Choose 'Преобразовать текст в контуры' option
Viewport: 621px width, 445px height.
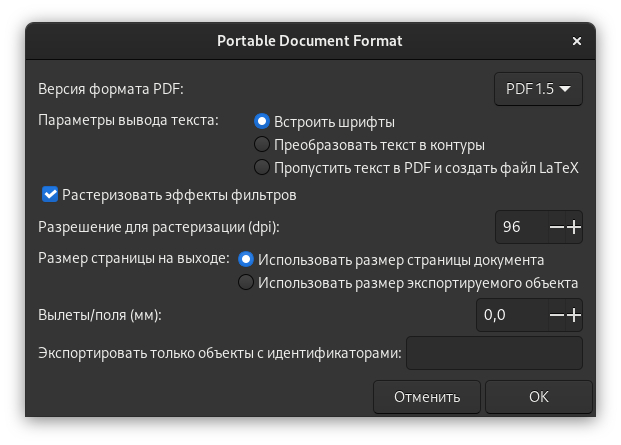[262, 145]
